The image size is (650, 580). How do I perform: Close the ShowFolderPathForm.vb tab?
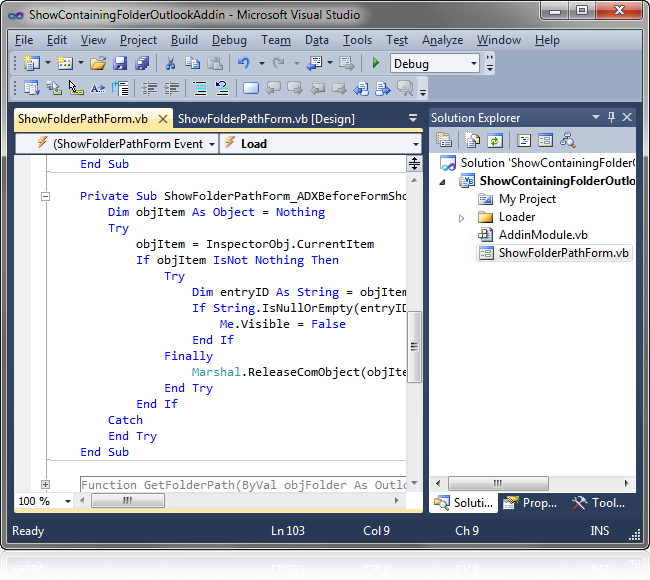(x=163, y=119)
